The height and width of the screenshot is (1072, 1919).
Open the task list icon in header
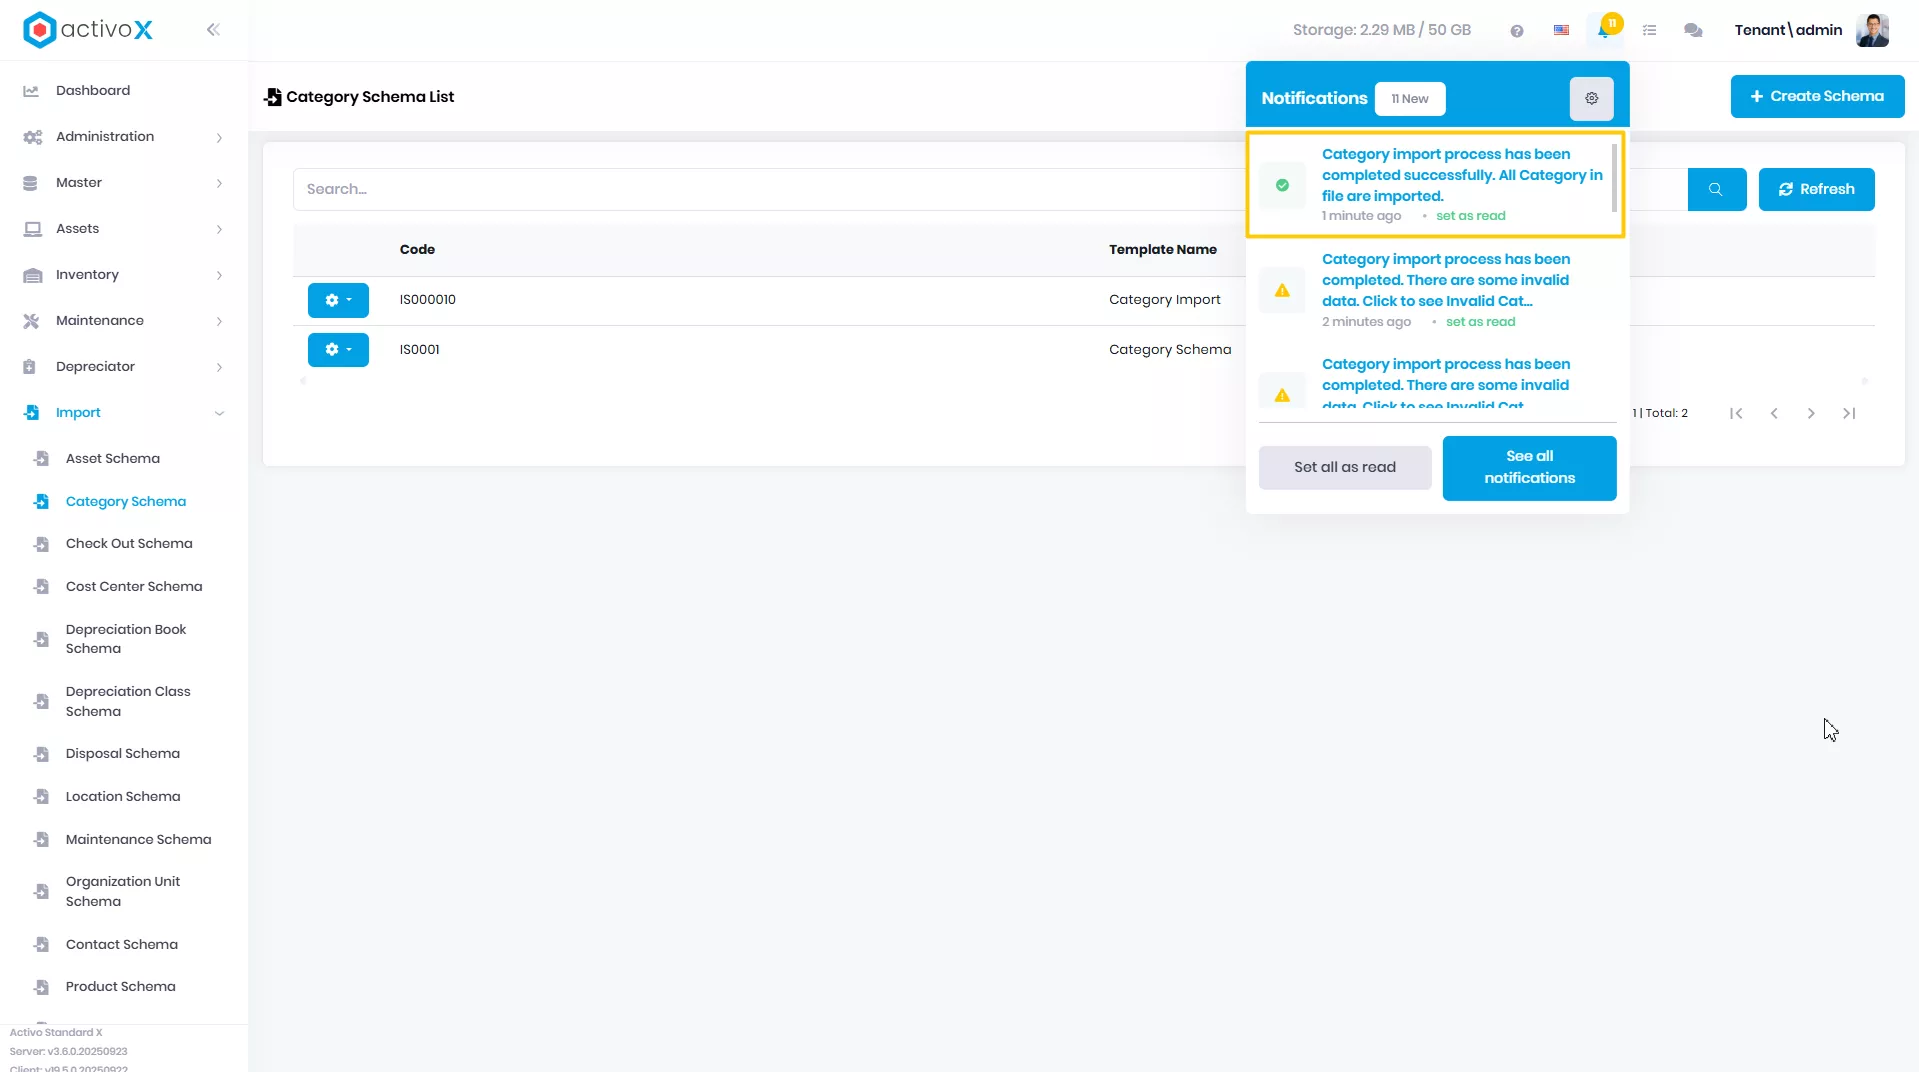pyautogui.click(x=1650, y=31)
